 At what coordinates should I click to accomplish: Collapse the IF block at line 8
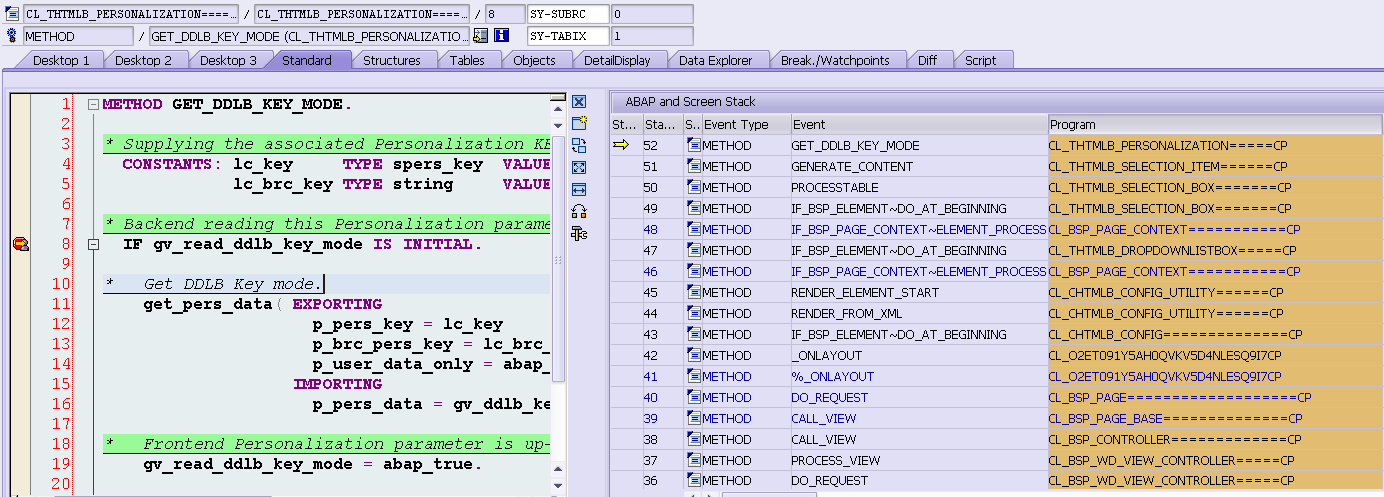pyautogui.click(x=93, y=244)
